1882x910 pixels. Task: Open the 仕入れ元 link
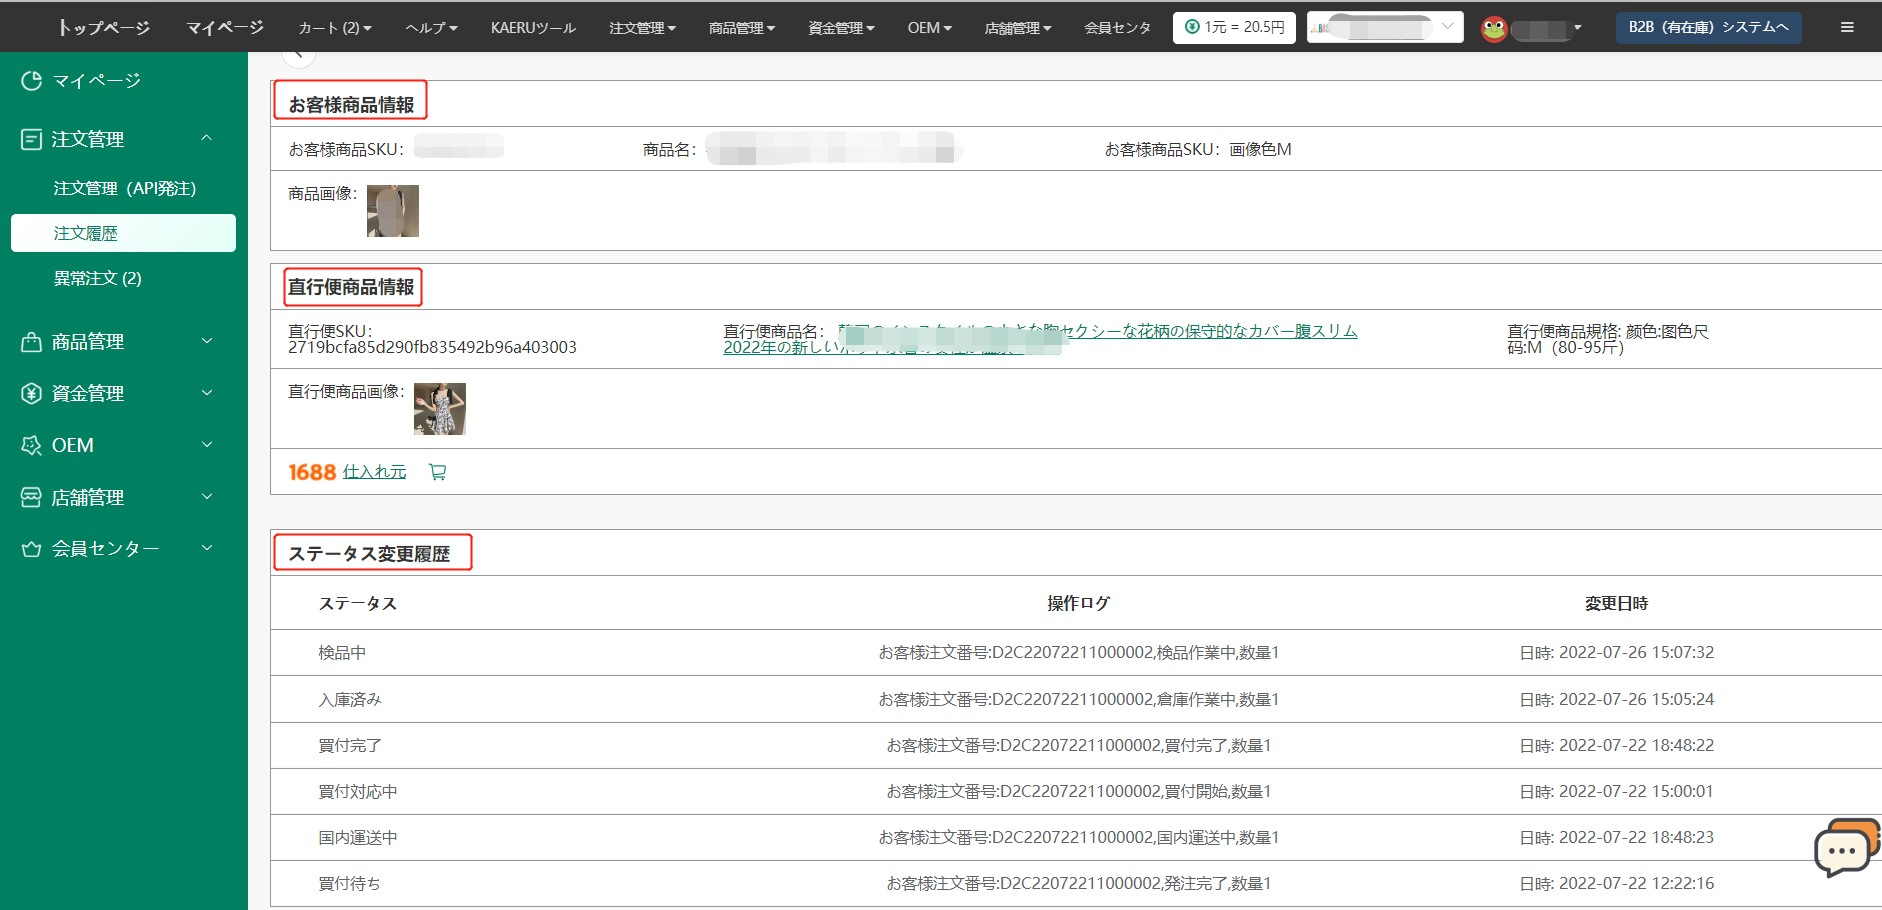point(375,472)
